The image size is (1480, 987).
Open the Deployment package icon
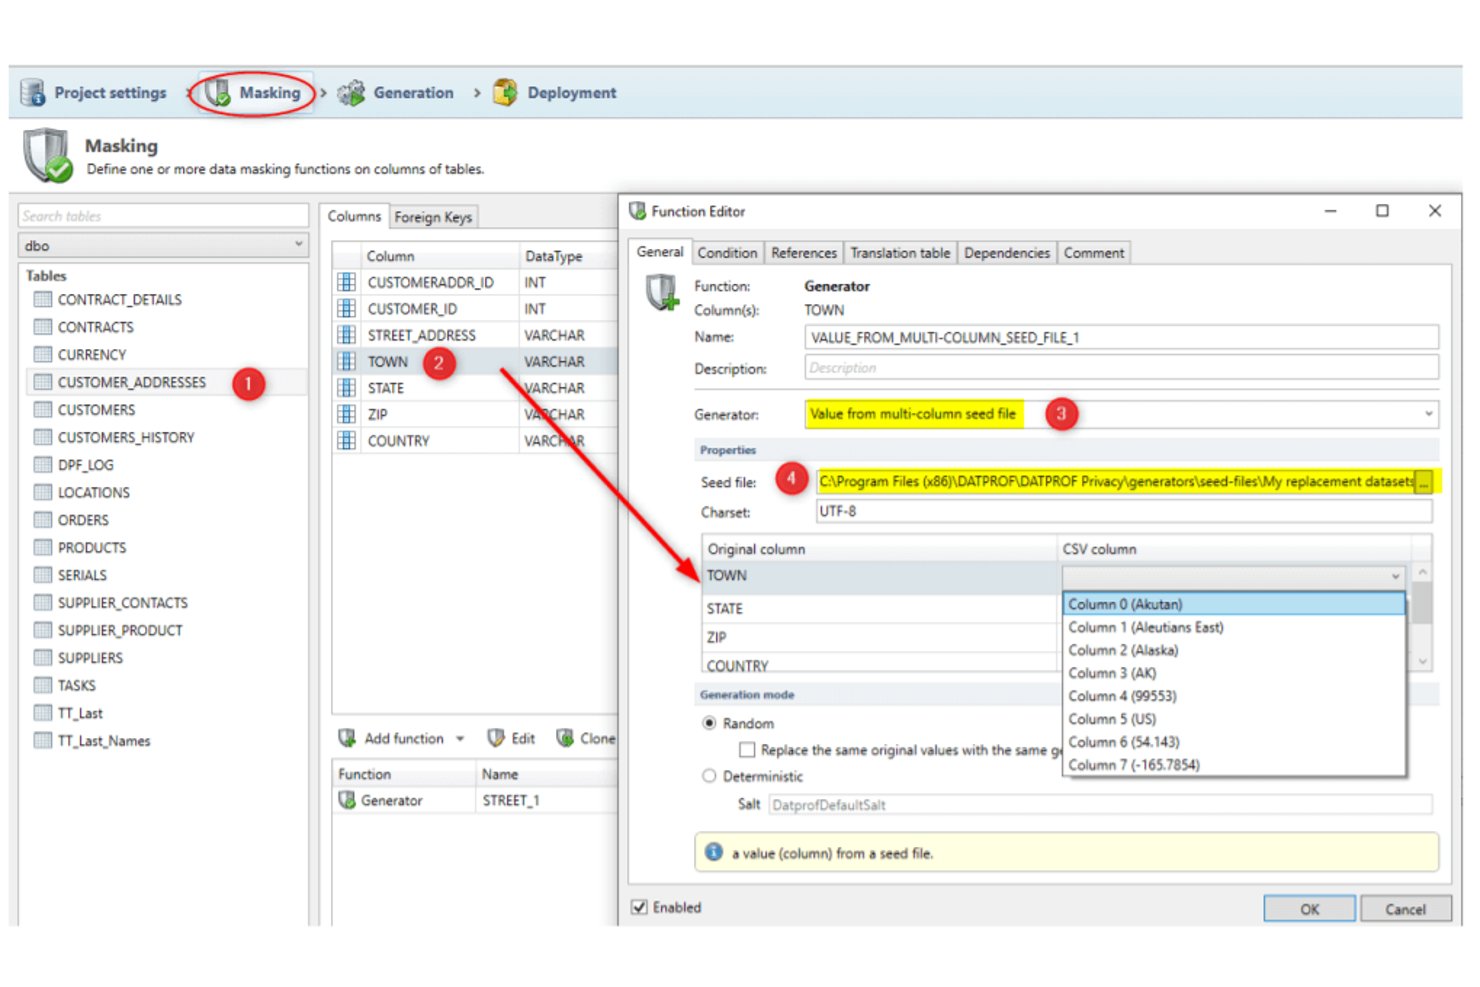tap(505, 92)
